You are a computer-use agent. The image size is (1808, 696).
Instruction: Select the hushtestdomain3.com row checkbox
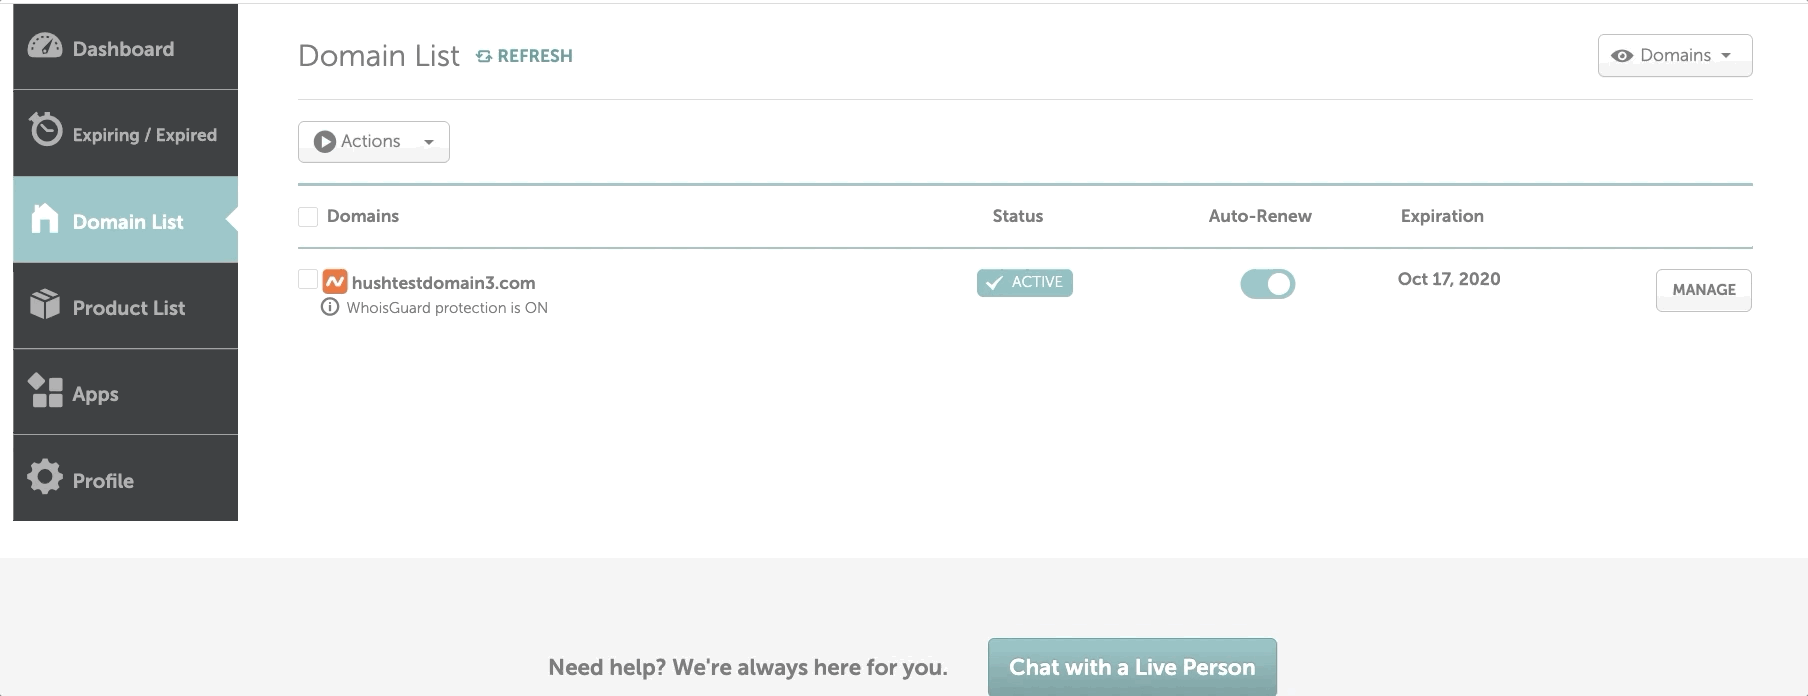coord(308,280)
